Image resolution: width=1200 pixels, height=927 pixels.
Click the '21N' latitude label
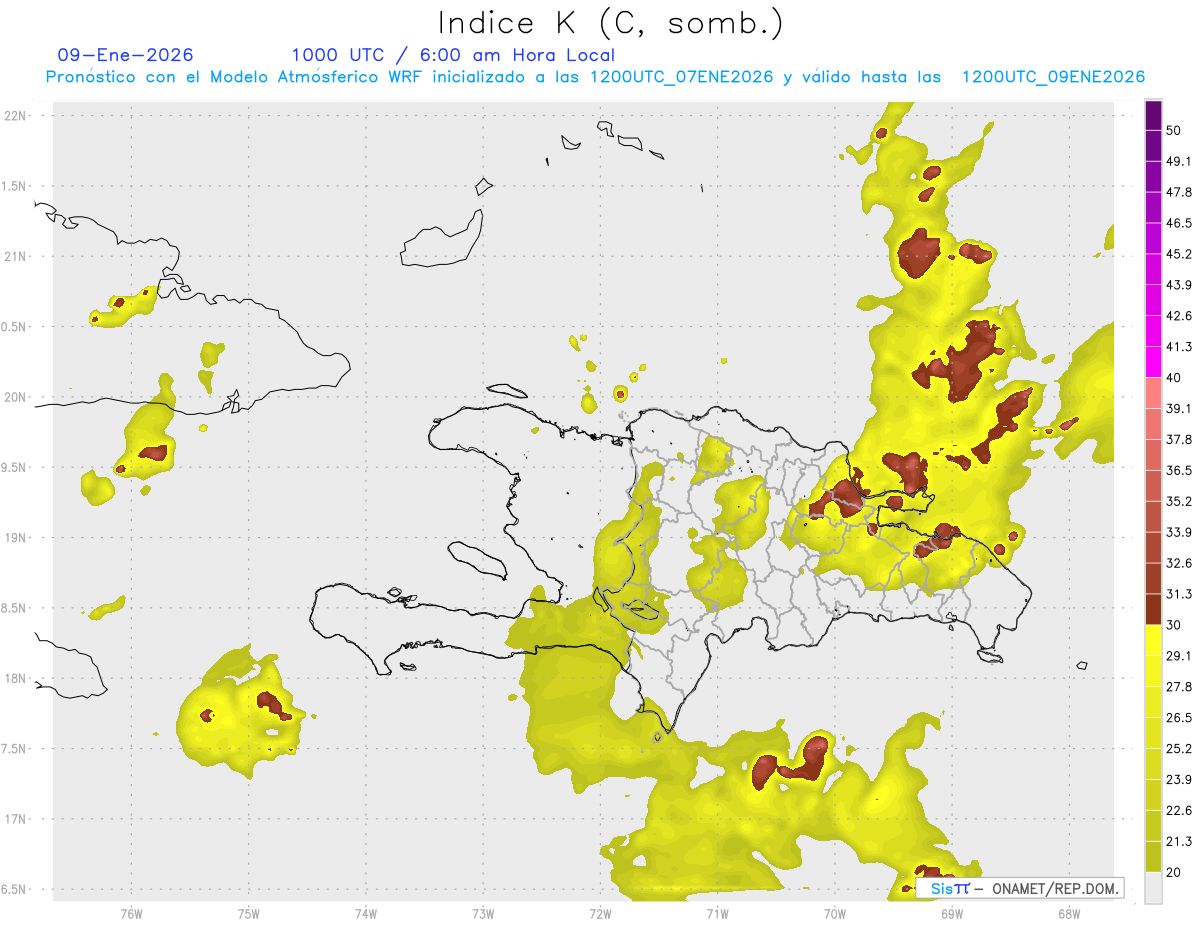pos(17,256)
